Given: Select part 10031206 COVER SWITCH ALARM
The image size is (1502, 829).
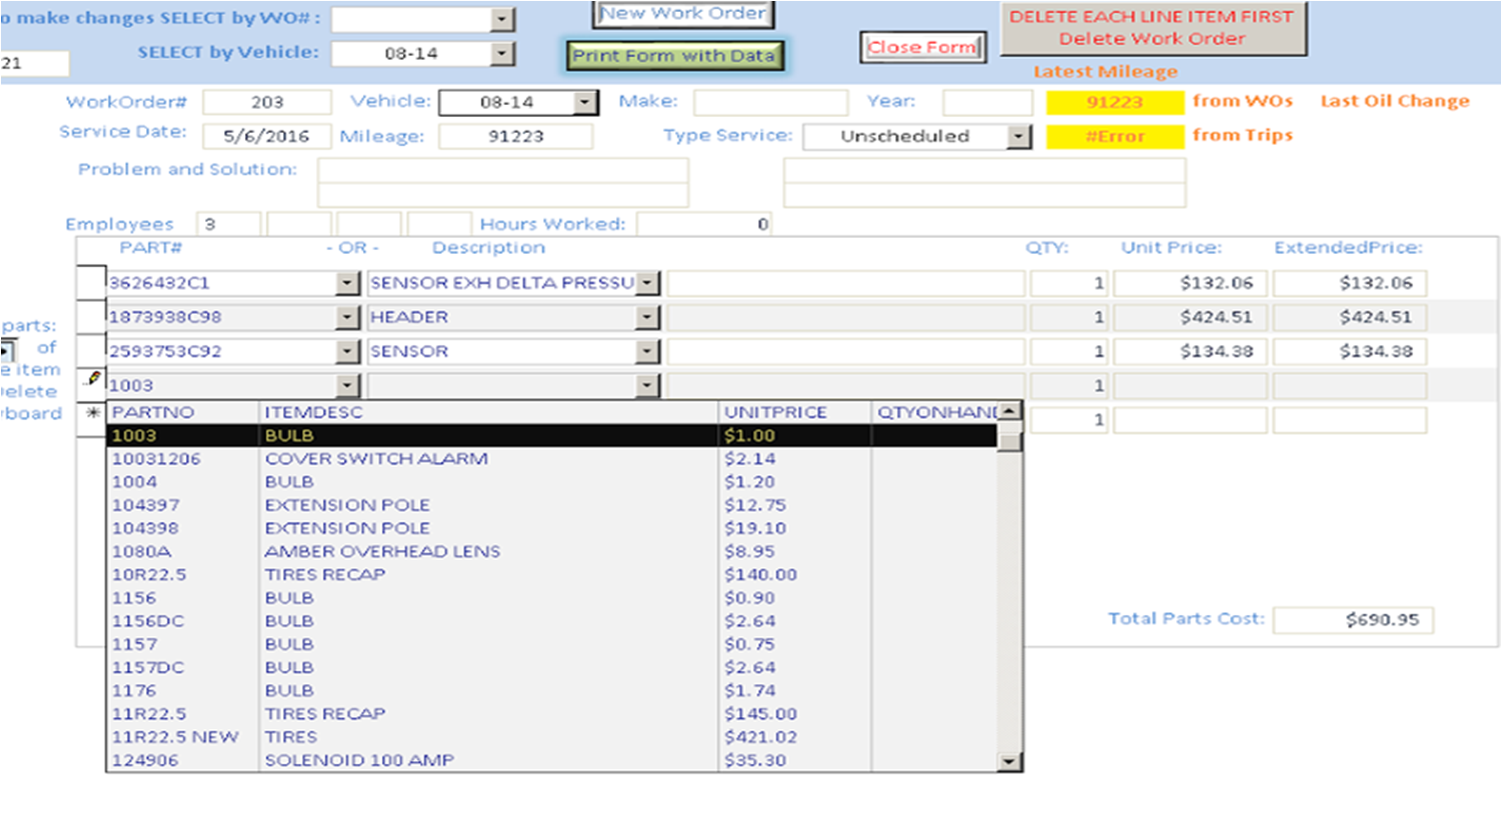Looking at the screenshot, I should [552, 459].
